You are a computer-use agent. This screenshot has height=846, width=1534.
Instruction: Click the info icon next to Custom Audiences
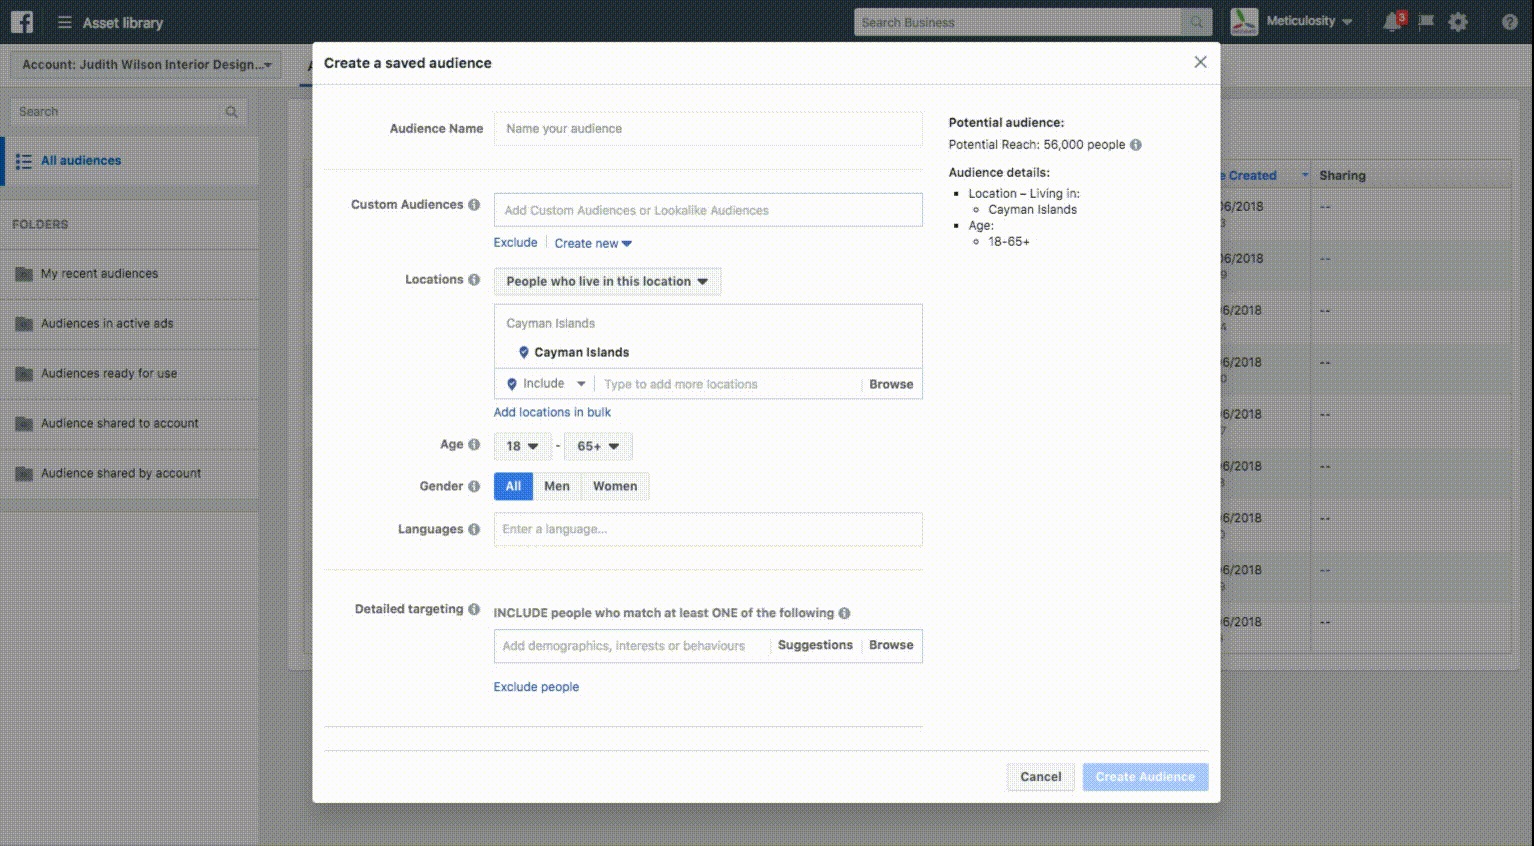(474, 205)
